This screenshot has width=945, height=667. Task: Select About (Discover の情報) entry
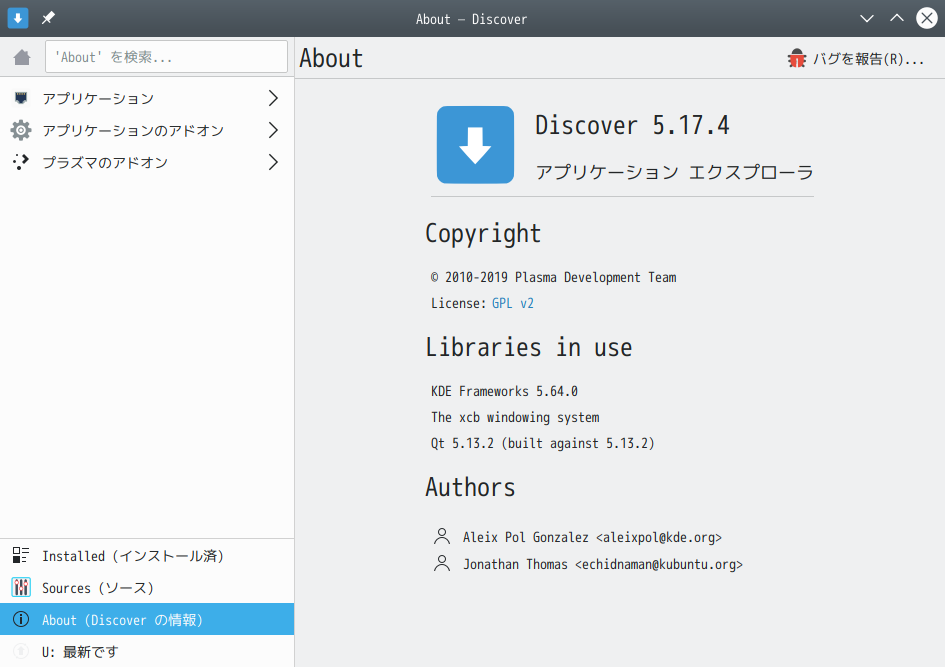coord(147,619)
